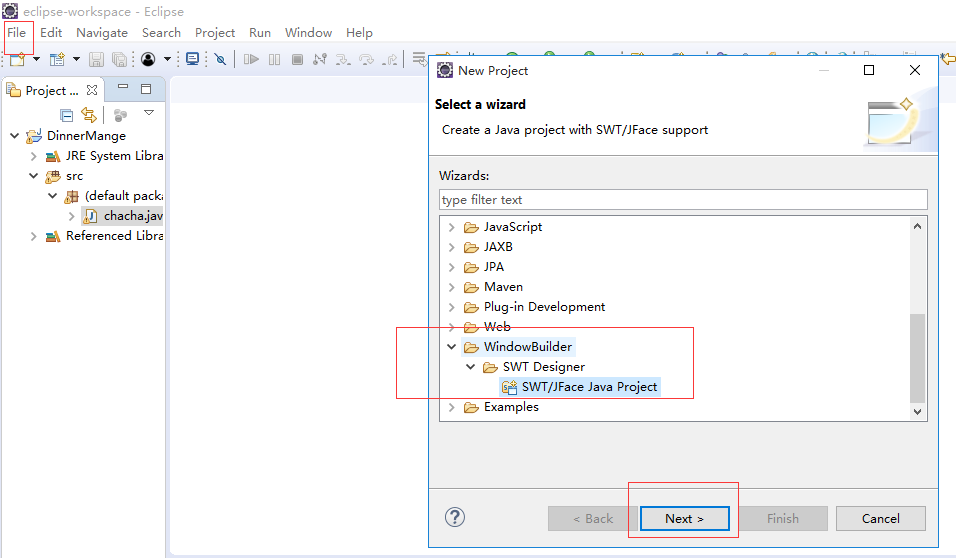
Task: Click the Step Over toolbar icon
Action: point(366,59)
